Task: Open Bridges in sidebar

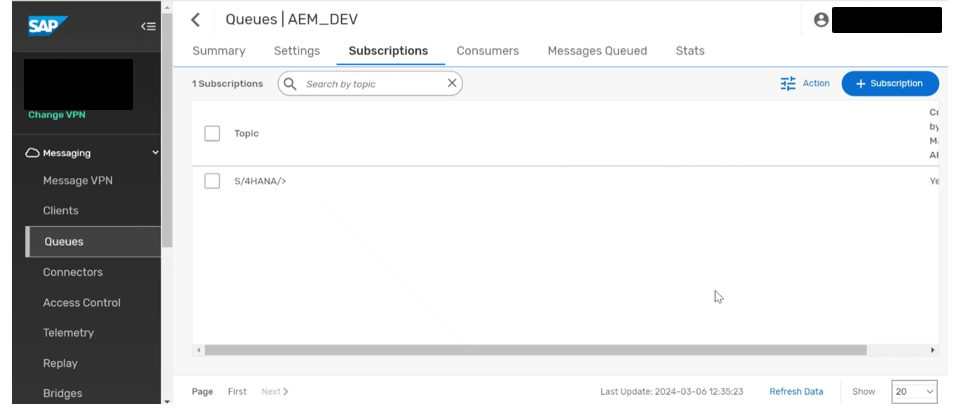Action: click(62, 393)
